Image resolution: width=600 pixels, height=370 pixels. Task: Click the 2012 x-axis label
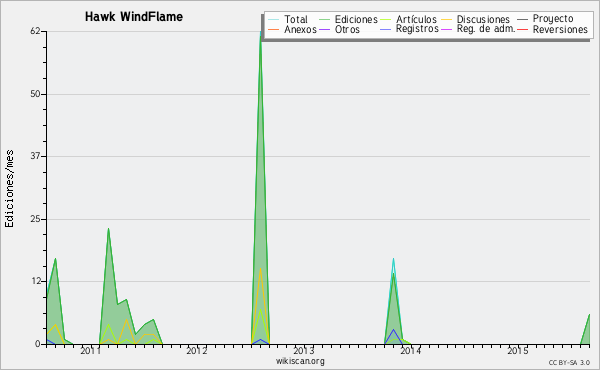point(197,351)
